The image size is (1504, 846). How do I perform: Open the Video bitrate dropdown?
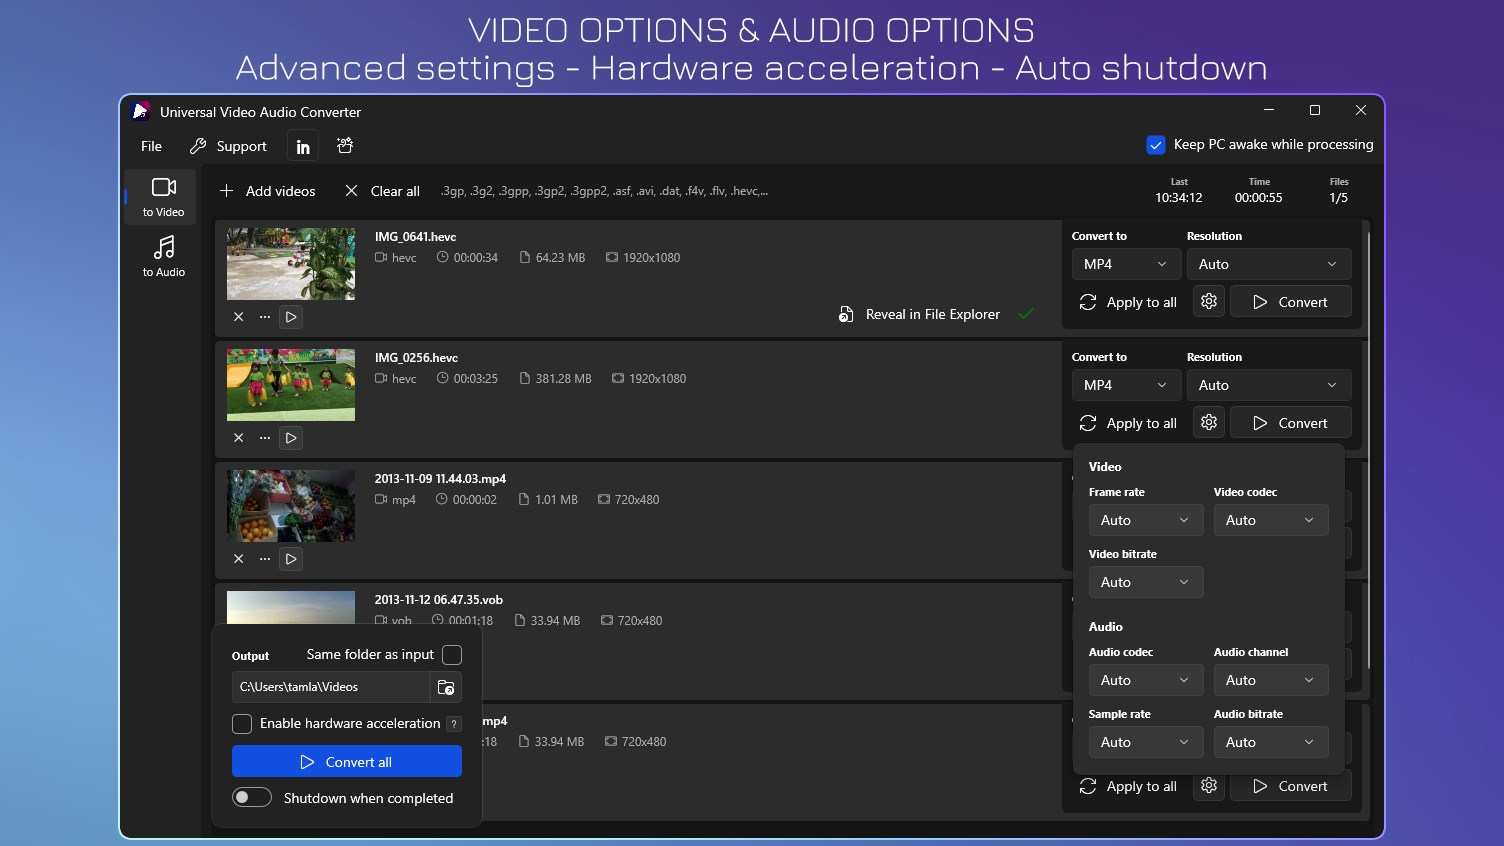[x=1146, y=582]
